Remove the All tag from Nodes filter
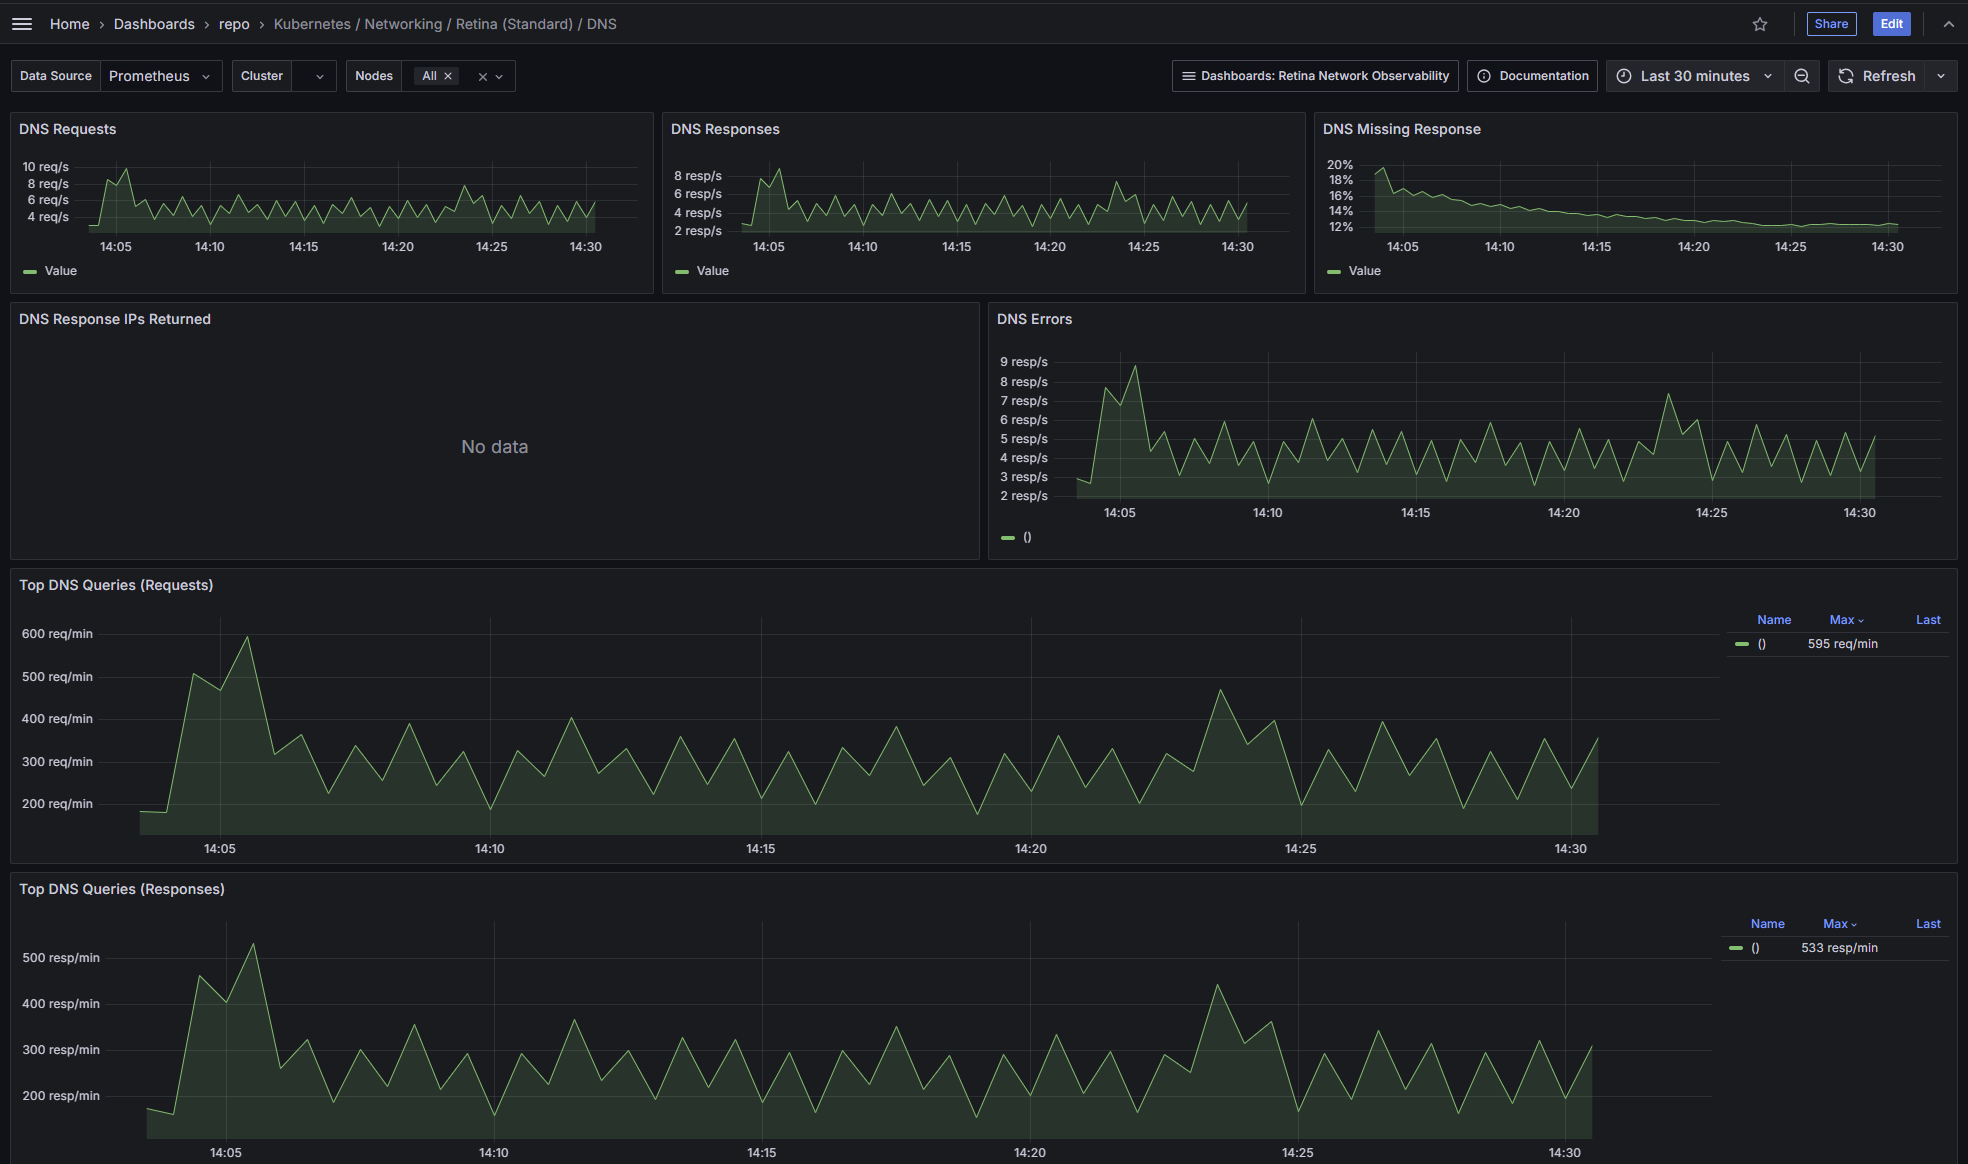 pos(448,76)
